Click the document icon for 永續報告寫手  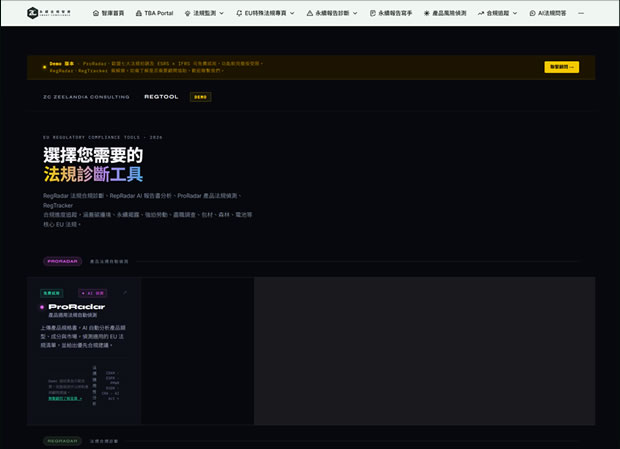(372, 13)
